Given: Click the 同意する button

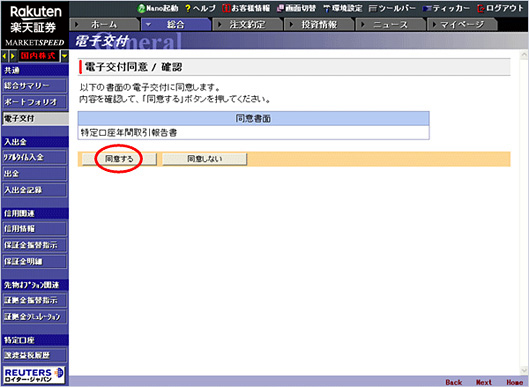Looking at the screenshot, I should pos(119,159).
